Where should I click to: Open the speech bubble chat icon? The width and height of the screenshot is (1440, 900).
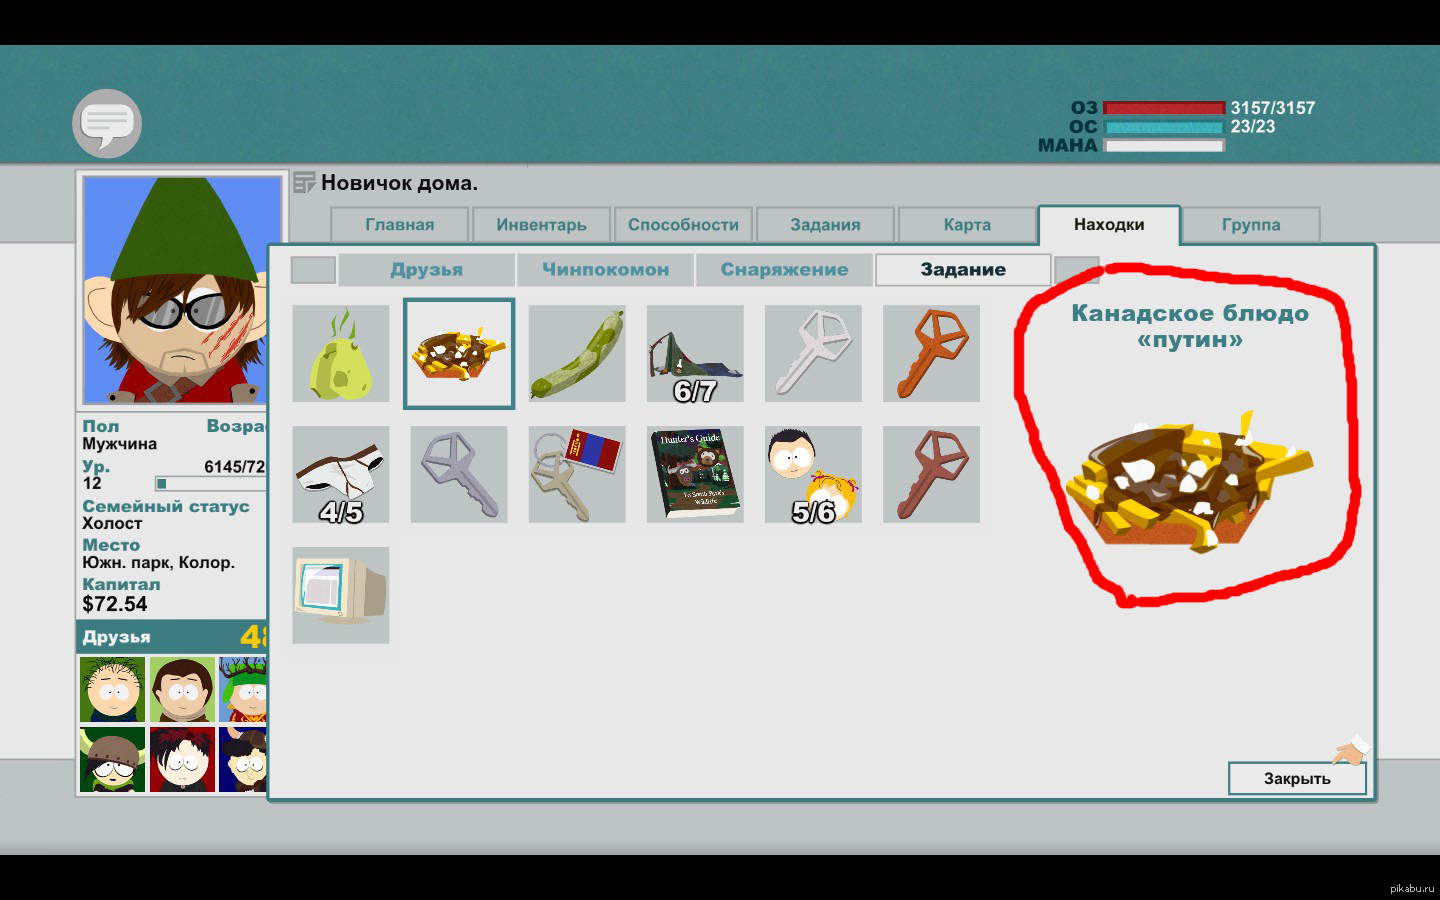pos(107,123)
